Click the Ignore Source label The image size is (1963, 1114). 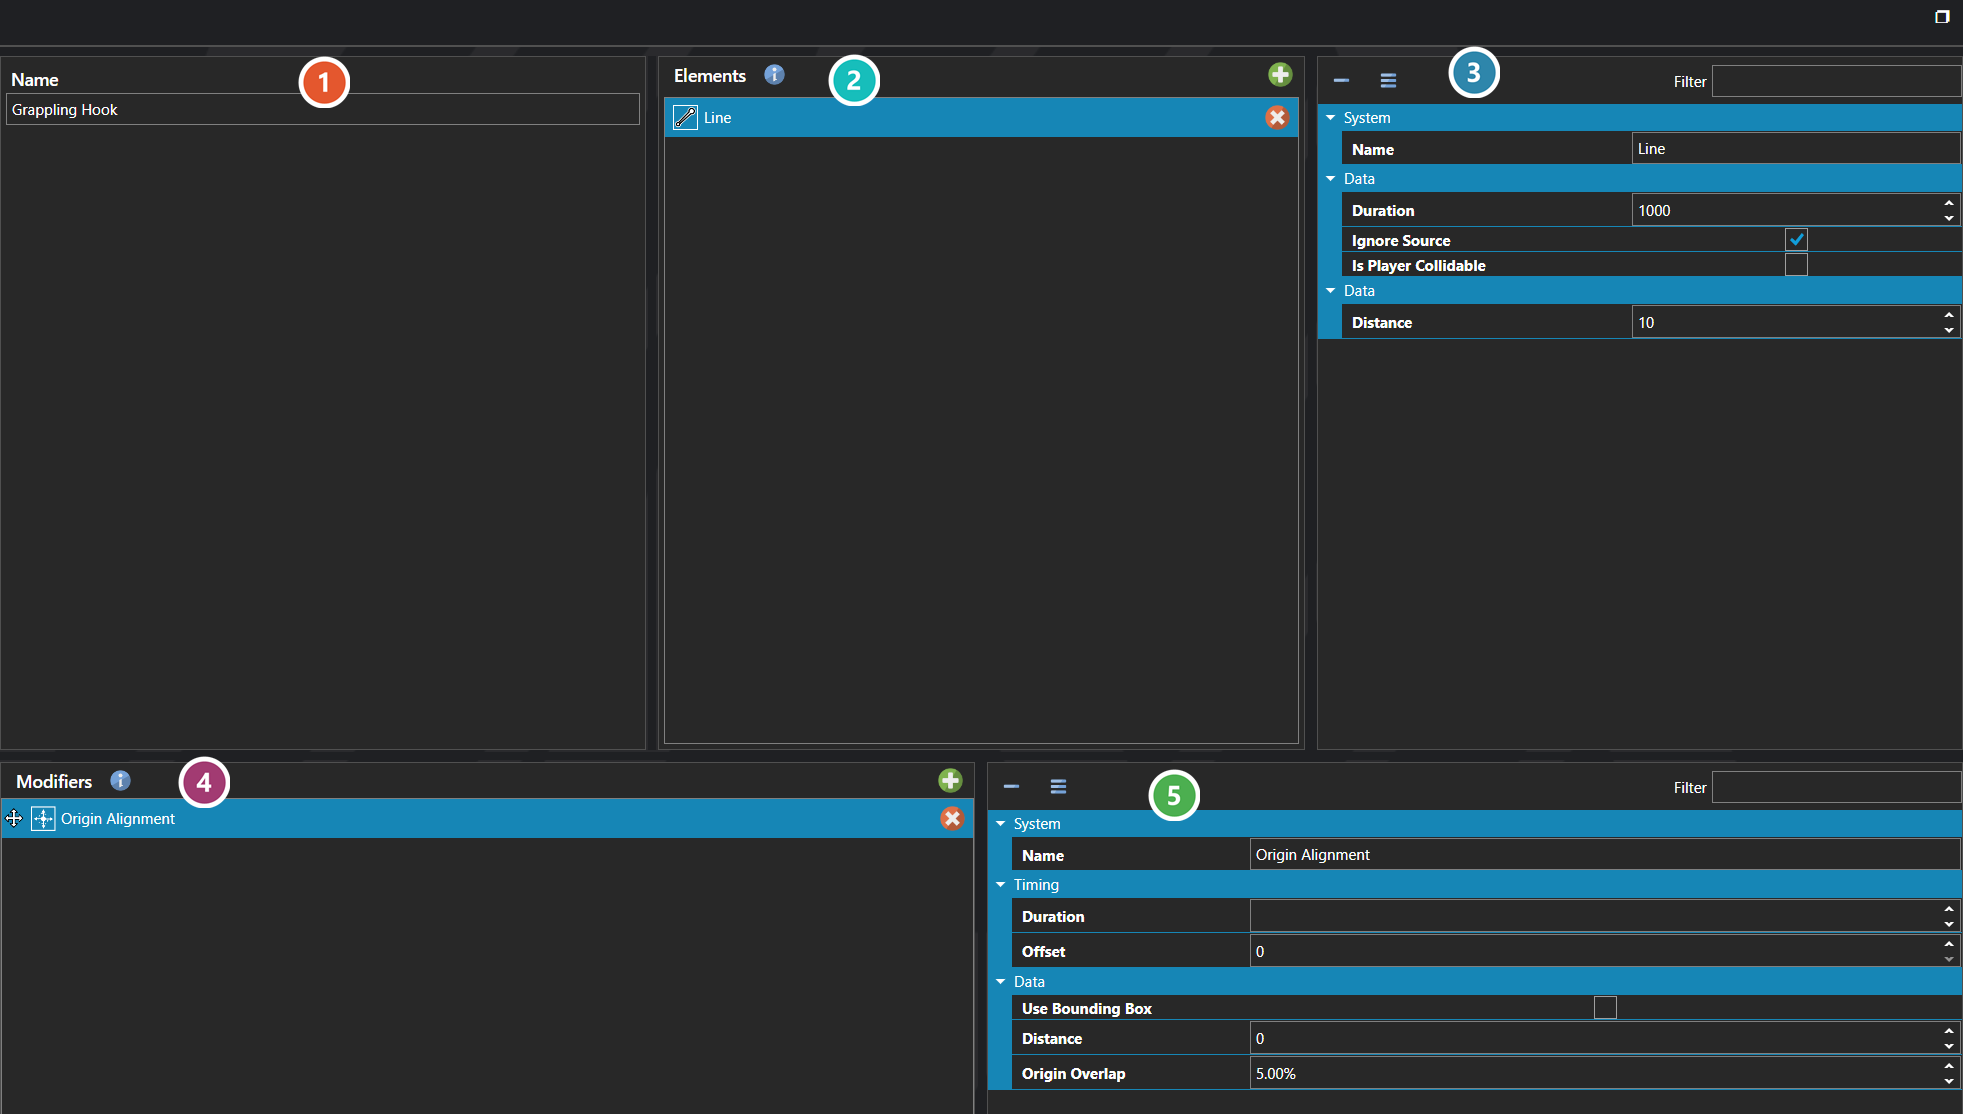[1400, 241]
